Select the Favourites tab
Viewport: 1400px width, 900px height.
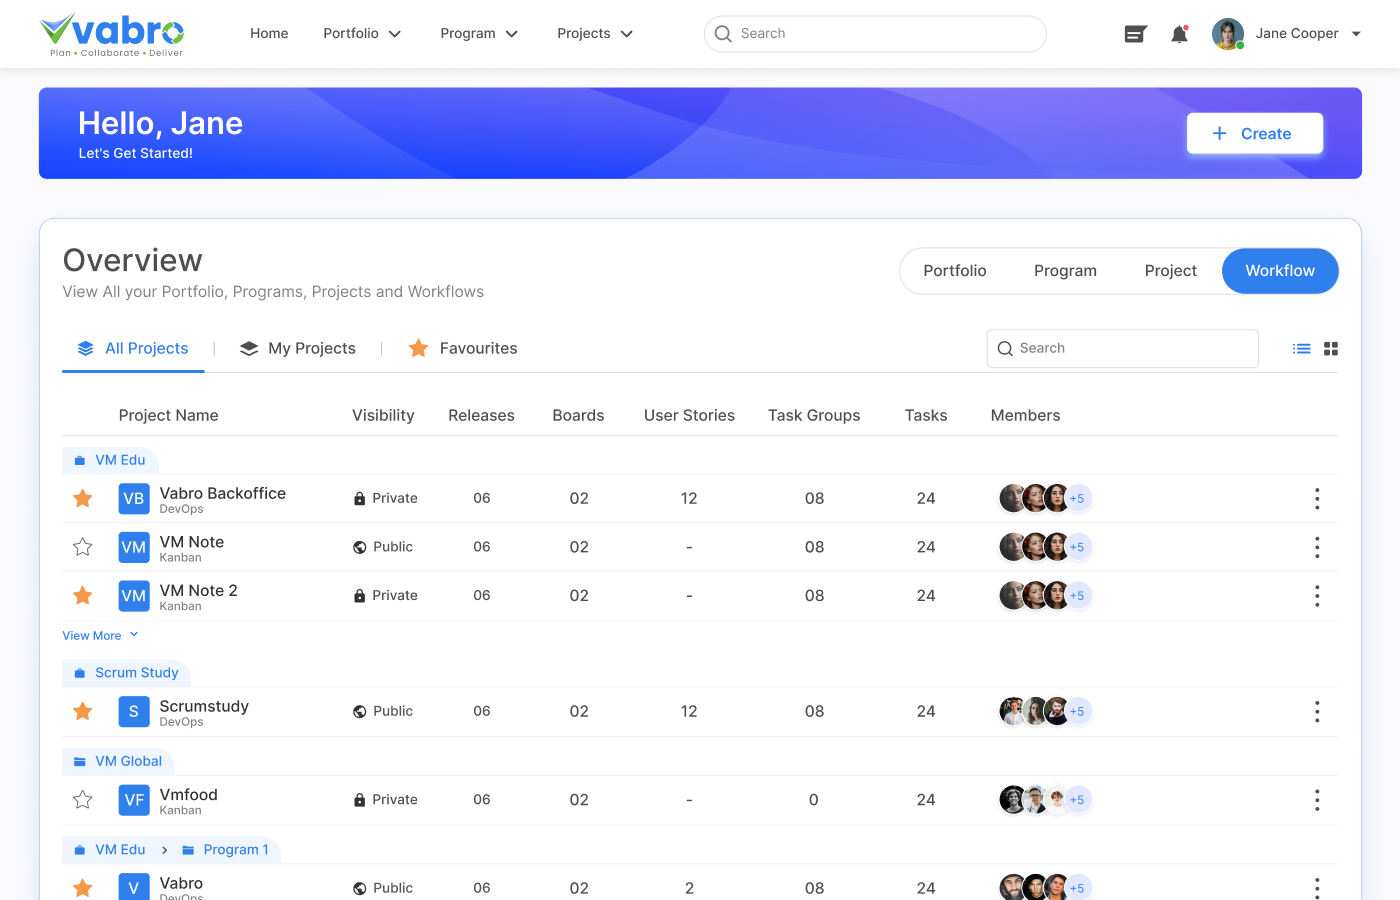[x=463, y=348]
